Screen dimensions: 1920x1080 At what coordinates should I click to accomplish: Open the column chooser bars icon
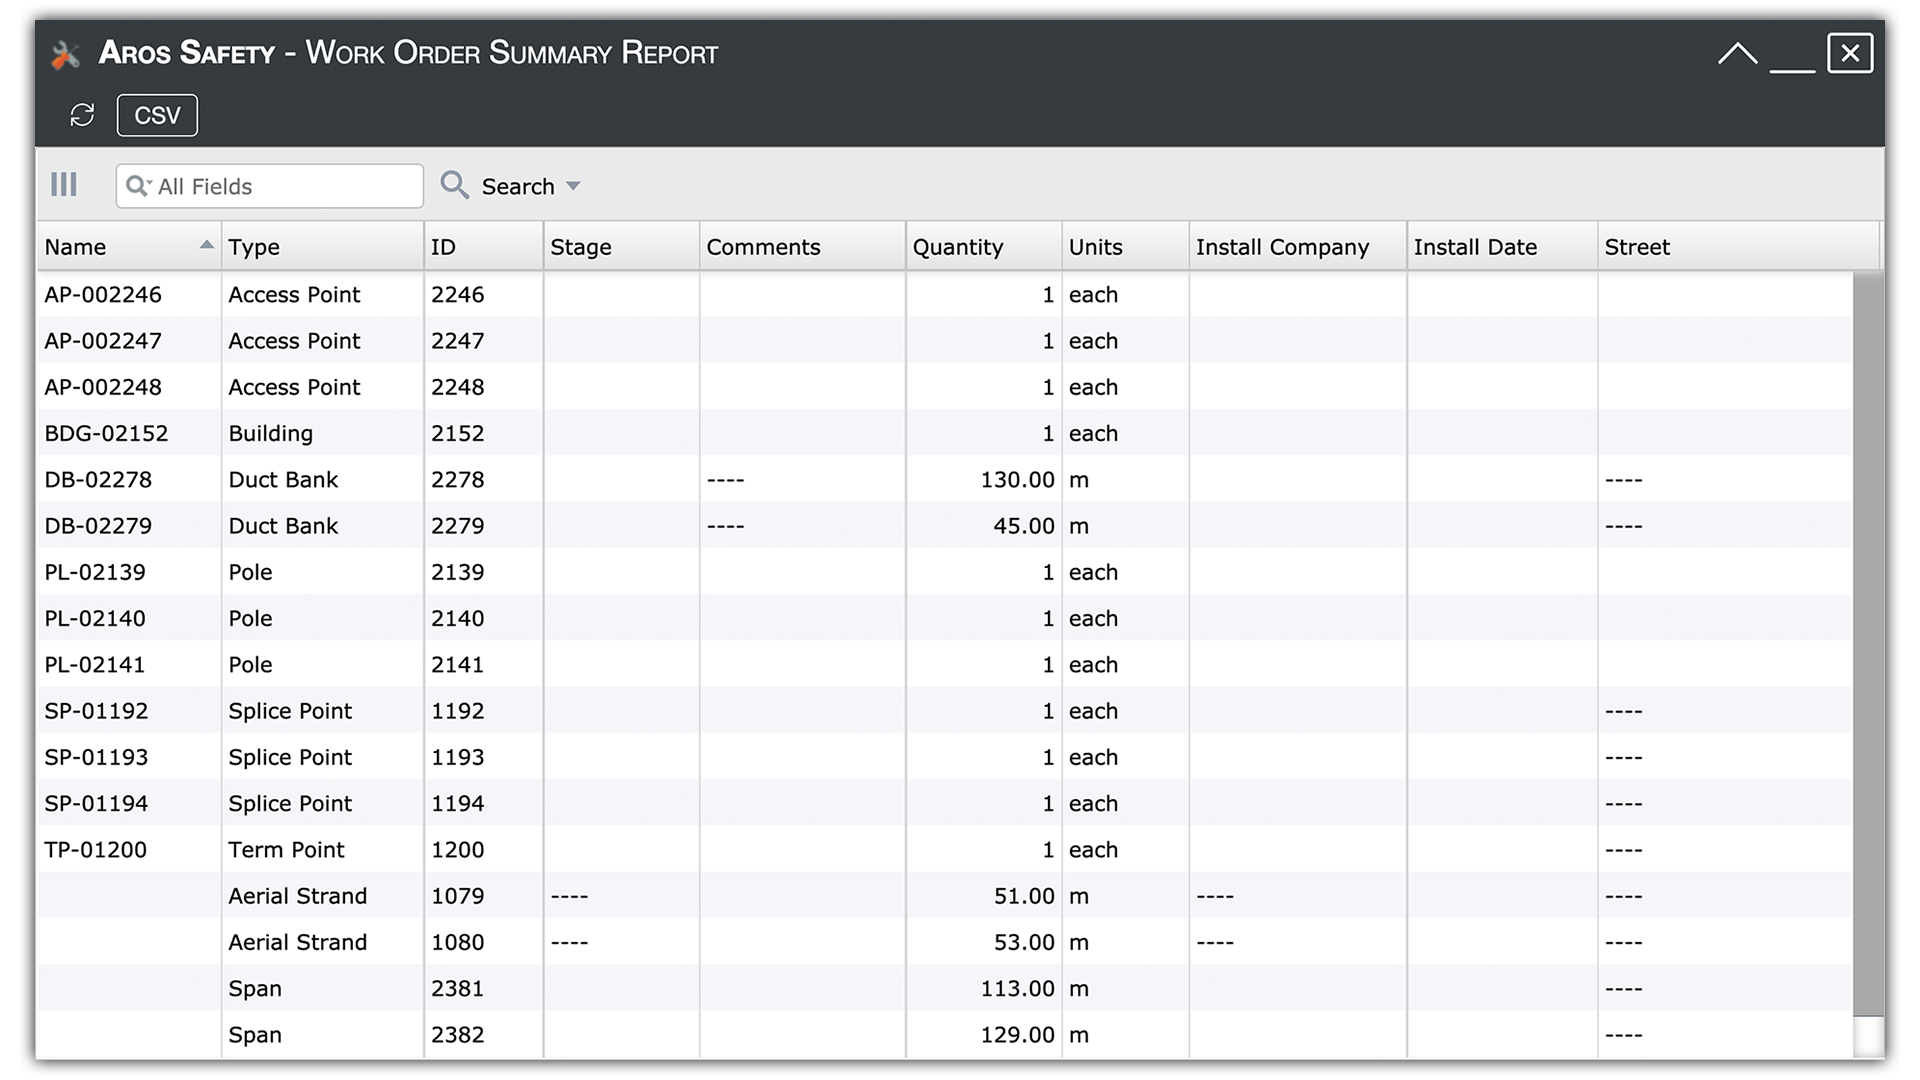(64, 185)
